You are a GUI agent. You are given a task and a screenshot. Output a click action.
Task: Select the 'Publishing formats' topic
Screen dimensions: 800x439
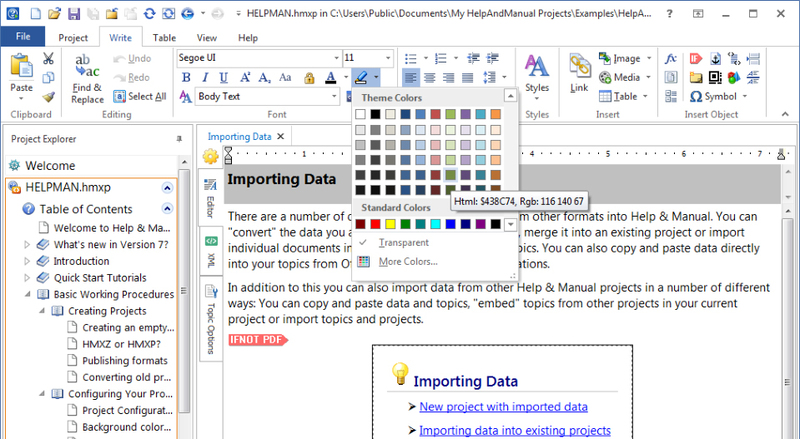(125, 360)
